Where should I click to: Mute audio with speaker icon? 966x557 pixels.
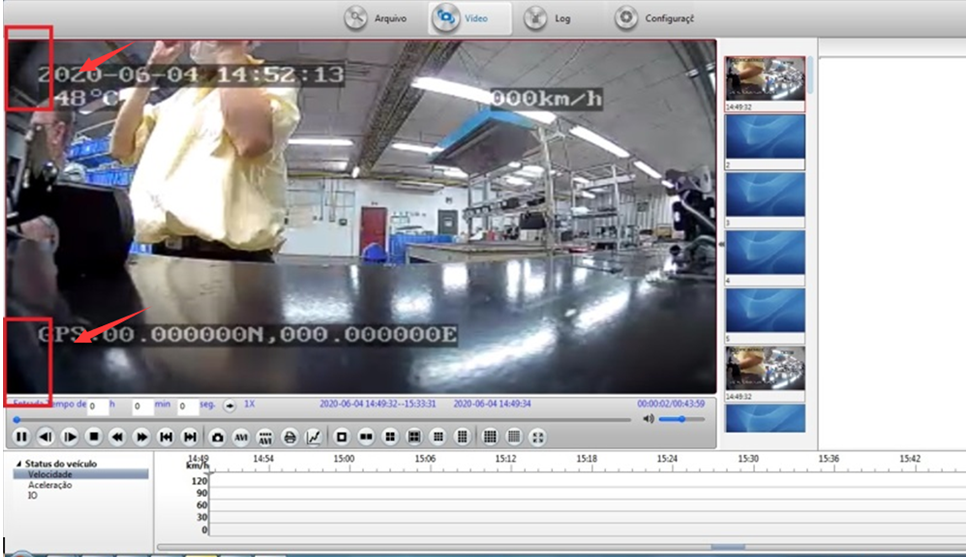tap(648, 419)
